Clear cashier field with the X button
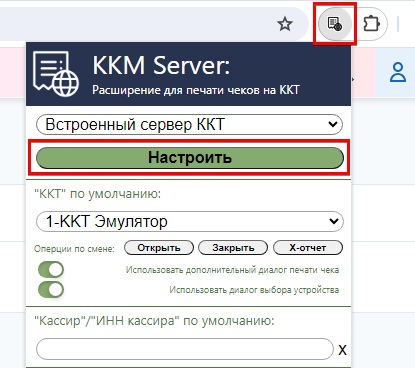415x368 pixels. click(x=342, y=350)
